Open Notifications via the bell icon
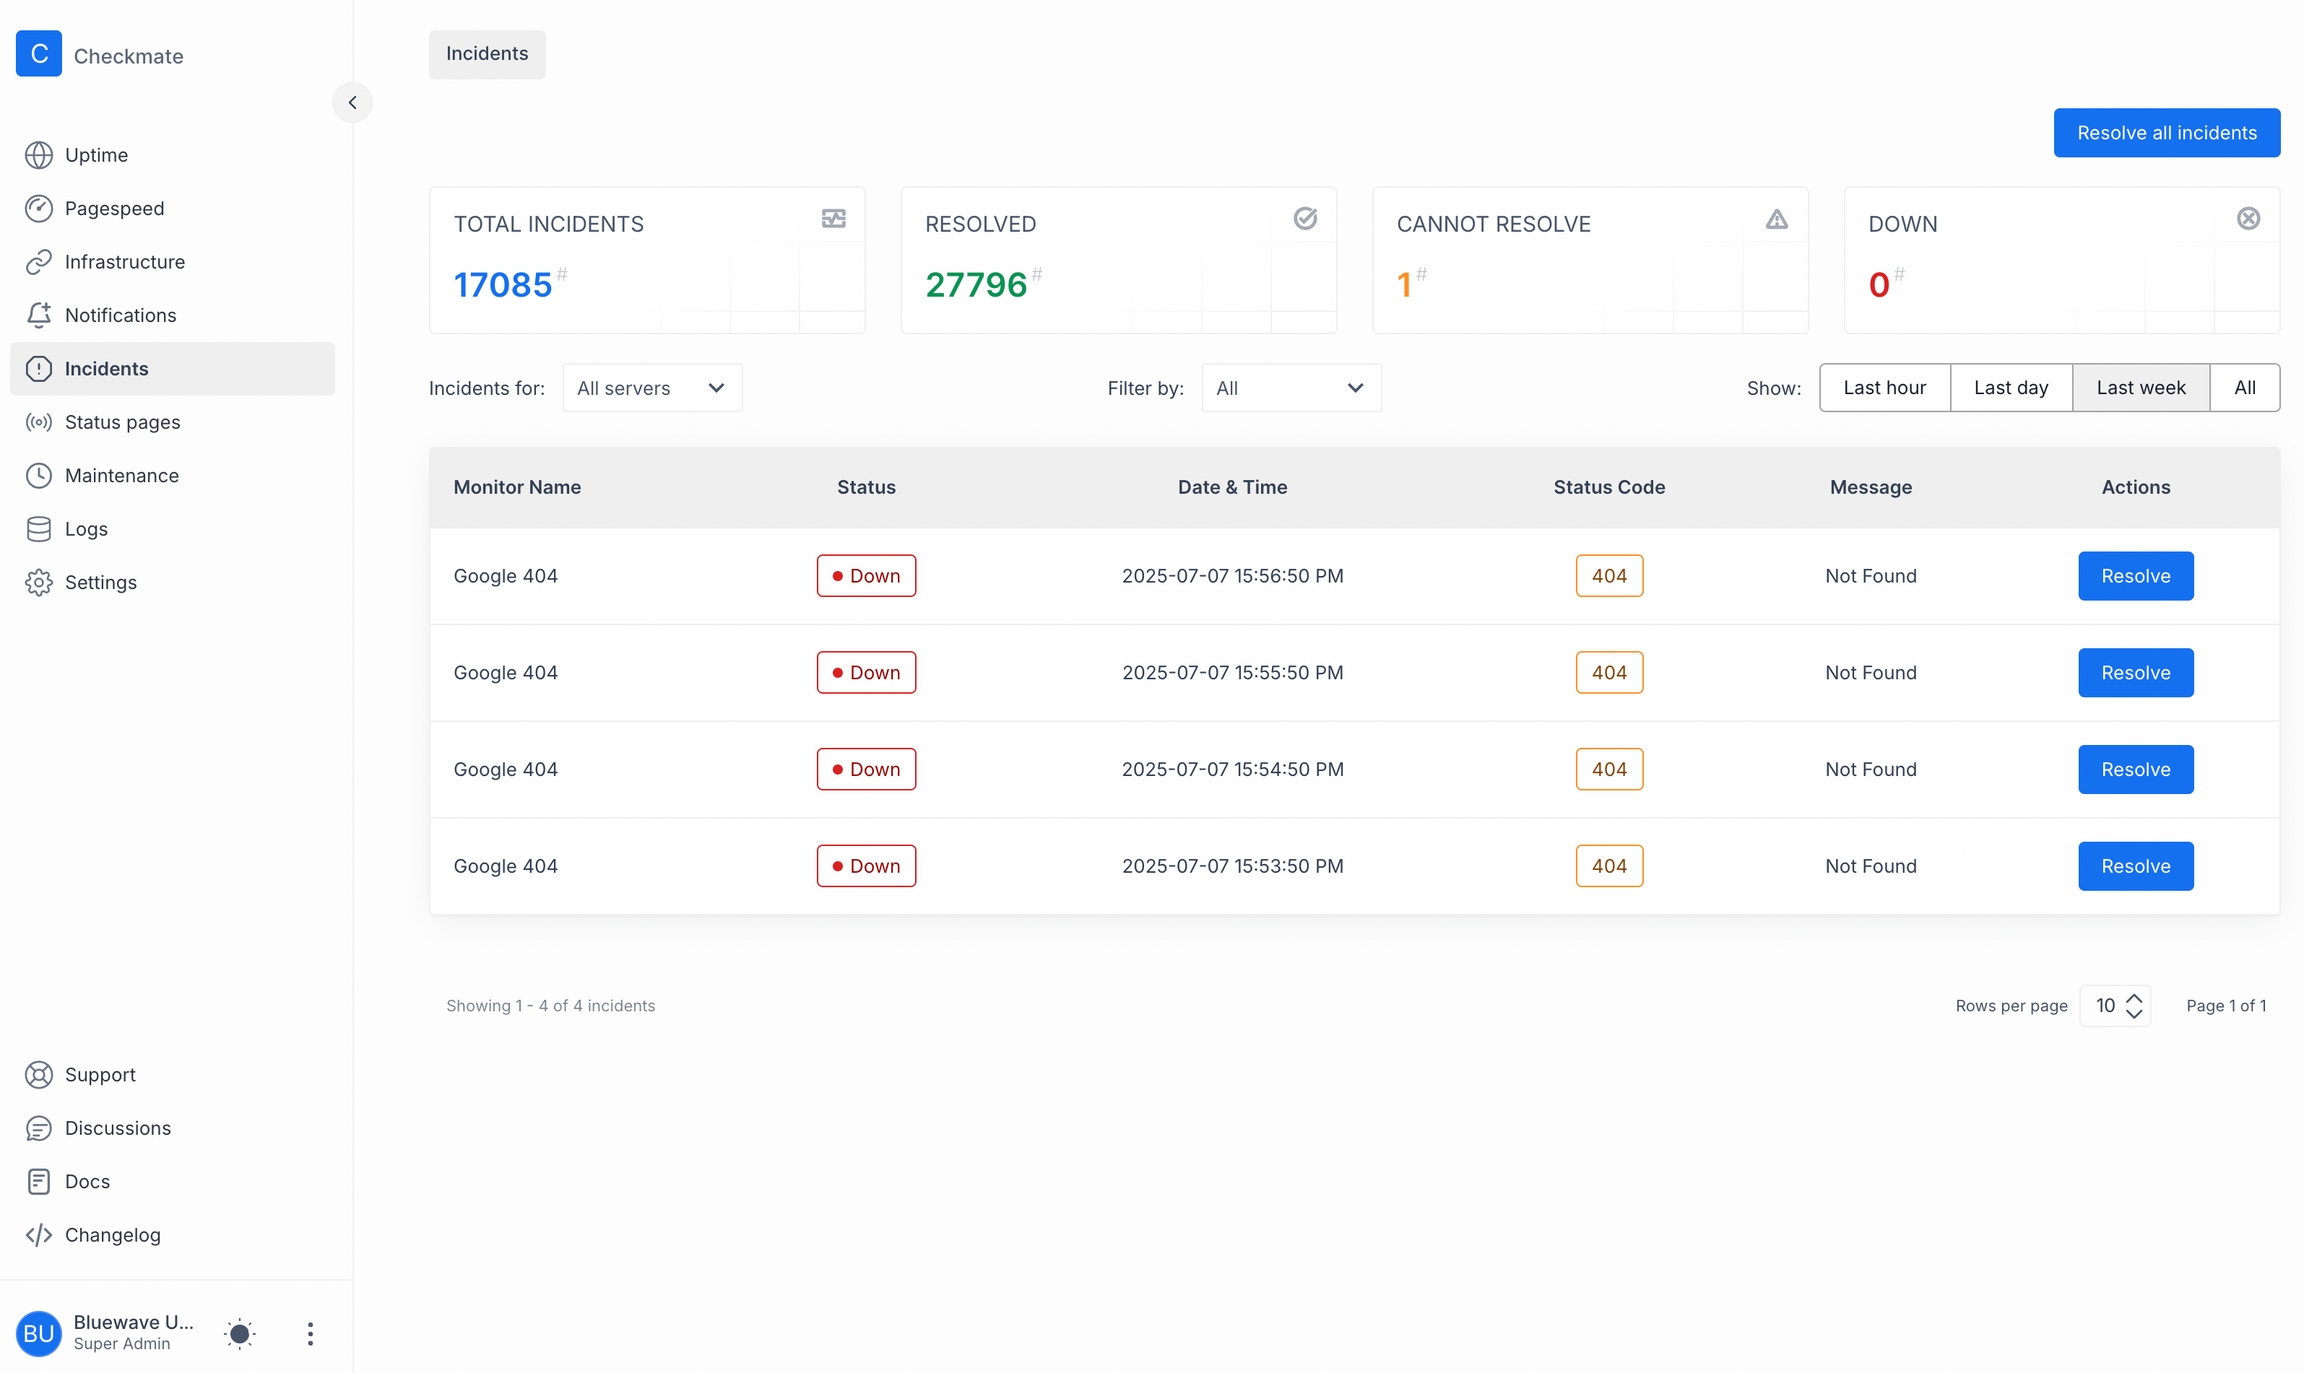2304x1373 pixels. 39,315
